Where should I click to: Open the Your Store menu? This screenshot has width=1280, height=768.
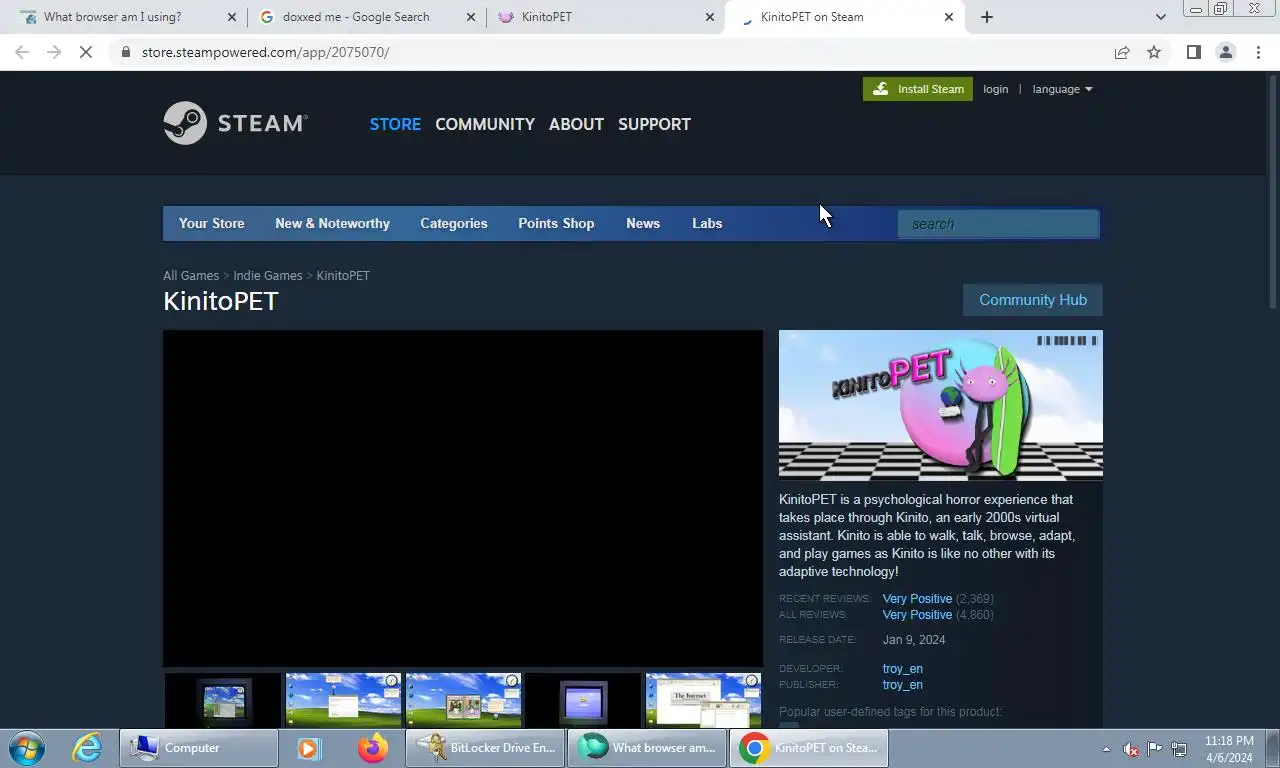211,223
